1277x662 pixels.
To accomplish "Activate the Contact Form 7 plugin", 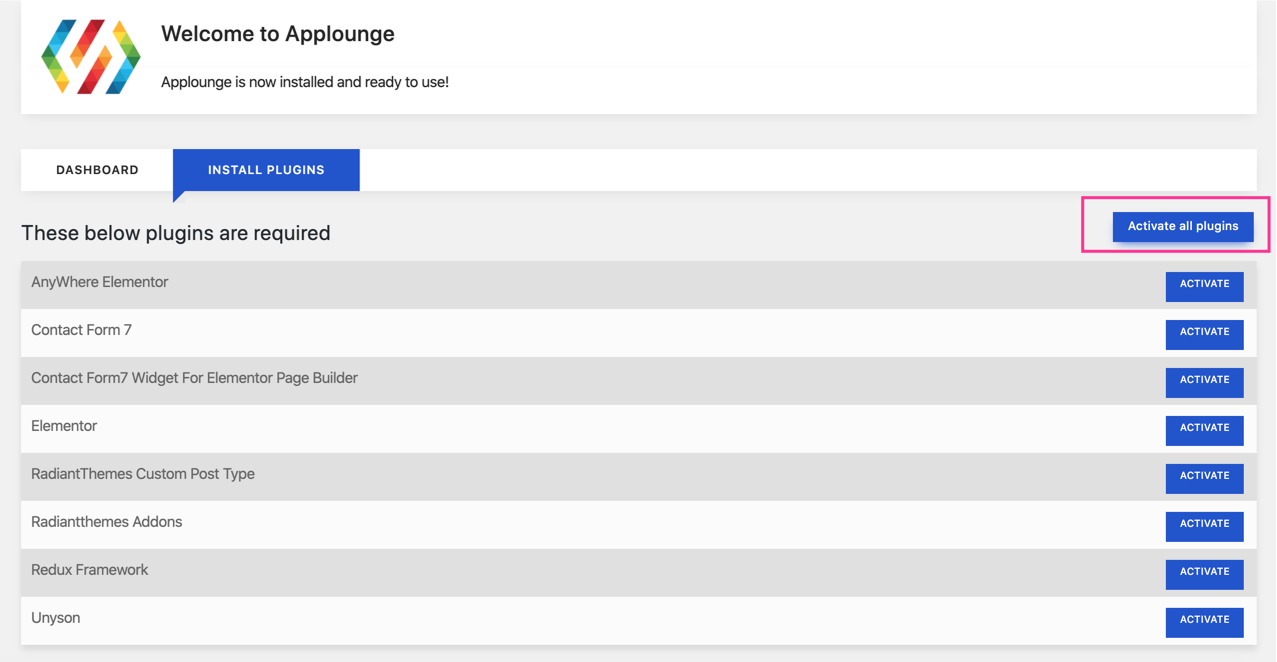I will point(1204,333).
